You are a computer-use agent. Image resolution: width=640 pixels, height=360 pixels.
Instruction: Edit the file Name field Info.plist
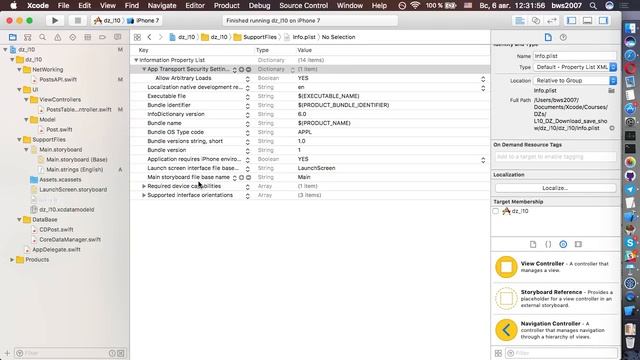(575, 56)
